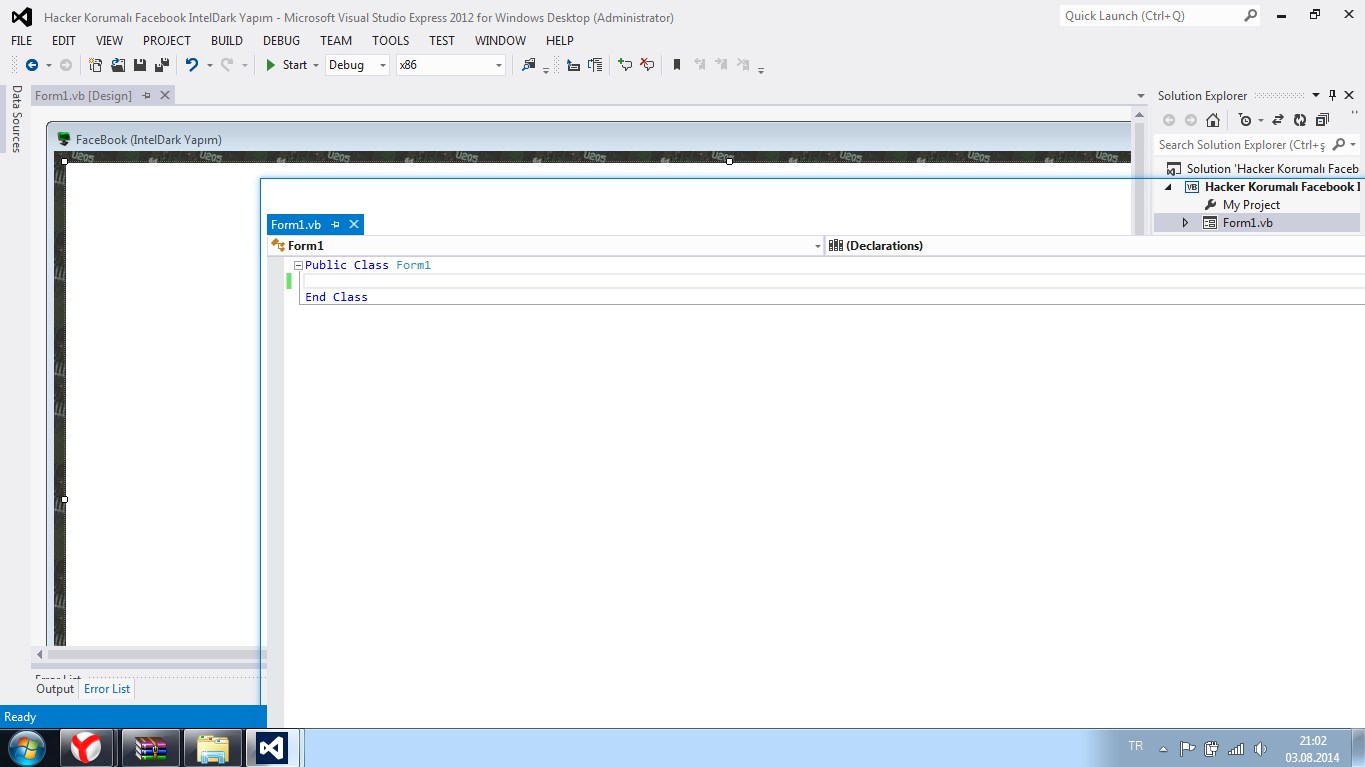This screenshot has height=767, width=1365.
Task: Collapse All items in Solution Explorer
Action: point(1322,120)
